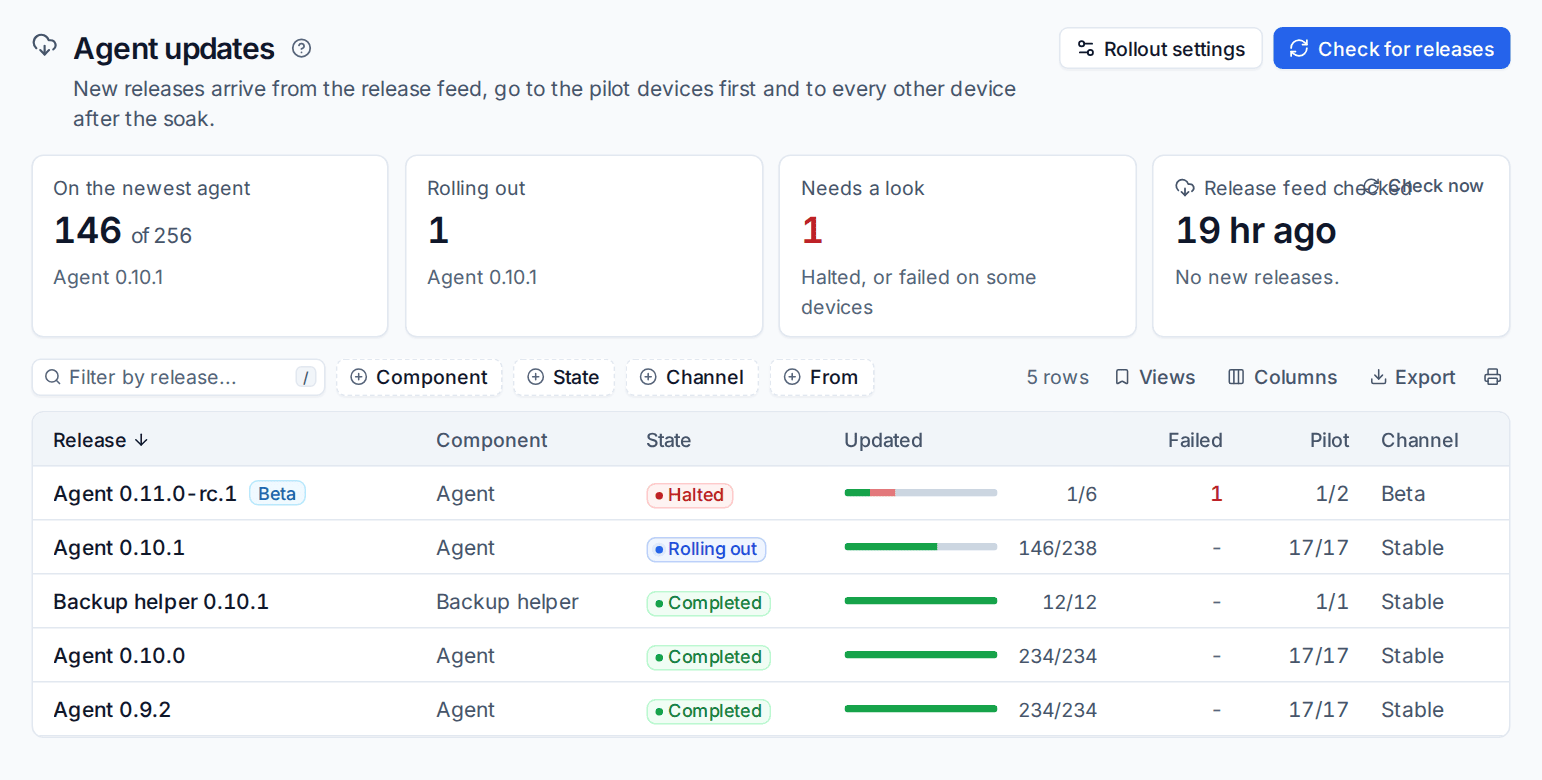Export the releases table
This screenshot has width=1542, height=780.
(1412, 377)
